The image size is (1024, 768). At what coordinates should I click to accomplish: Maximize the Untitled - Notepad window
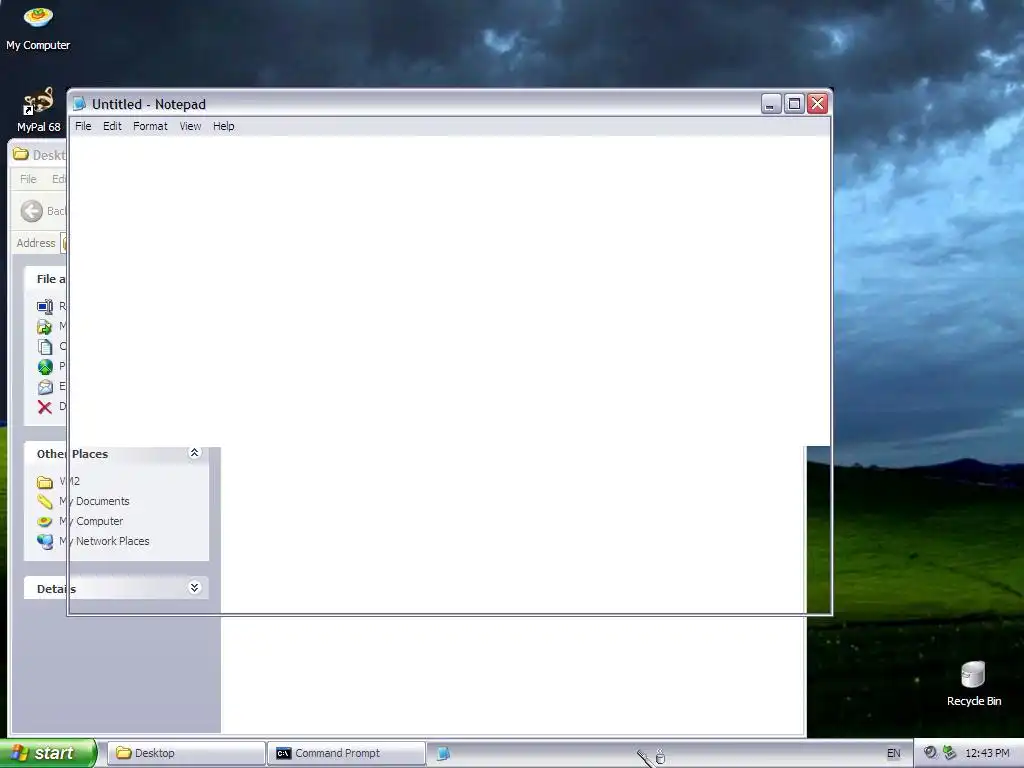pyautogui.click(x=794, y=104)
